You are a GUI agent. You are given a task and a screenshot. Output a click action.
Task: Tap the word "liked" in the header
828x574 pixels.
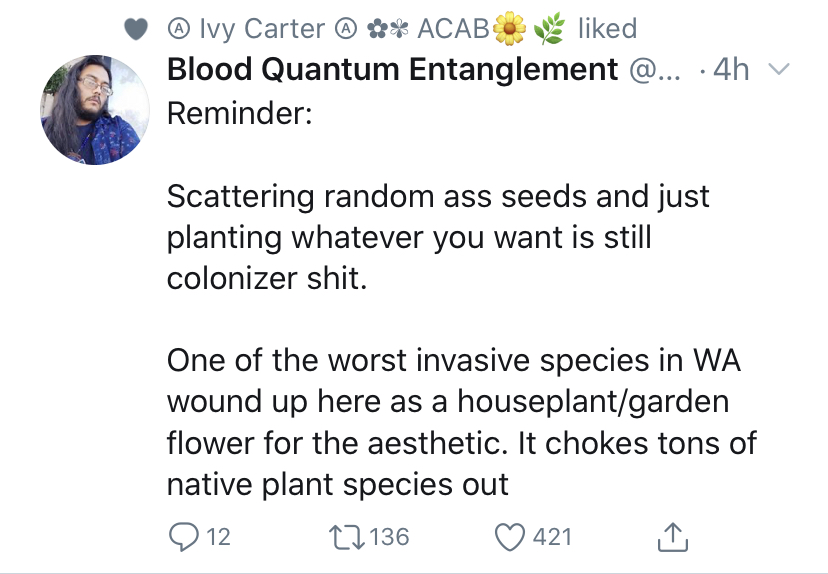point(607,29)
